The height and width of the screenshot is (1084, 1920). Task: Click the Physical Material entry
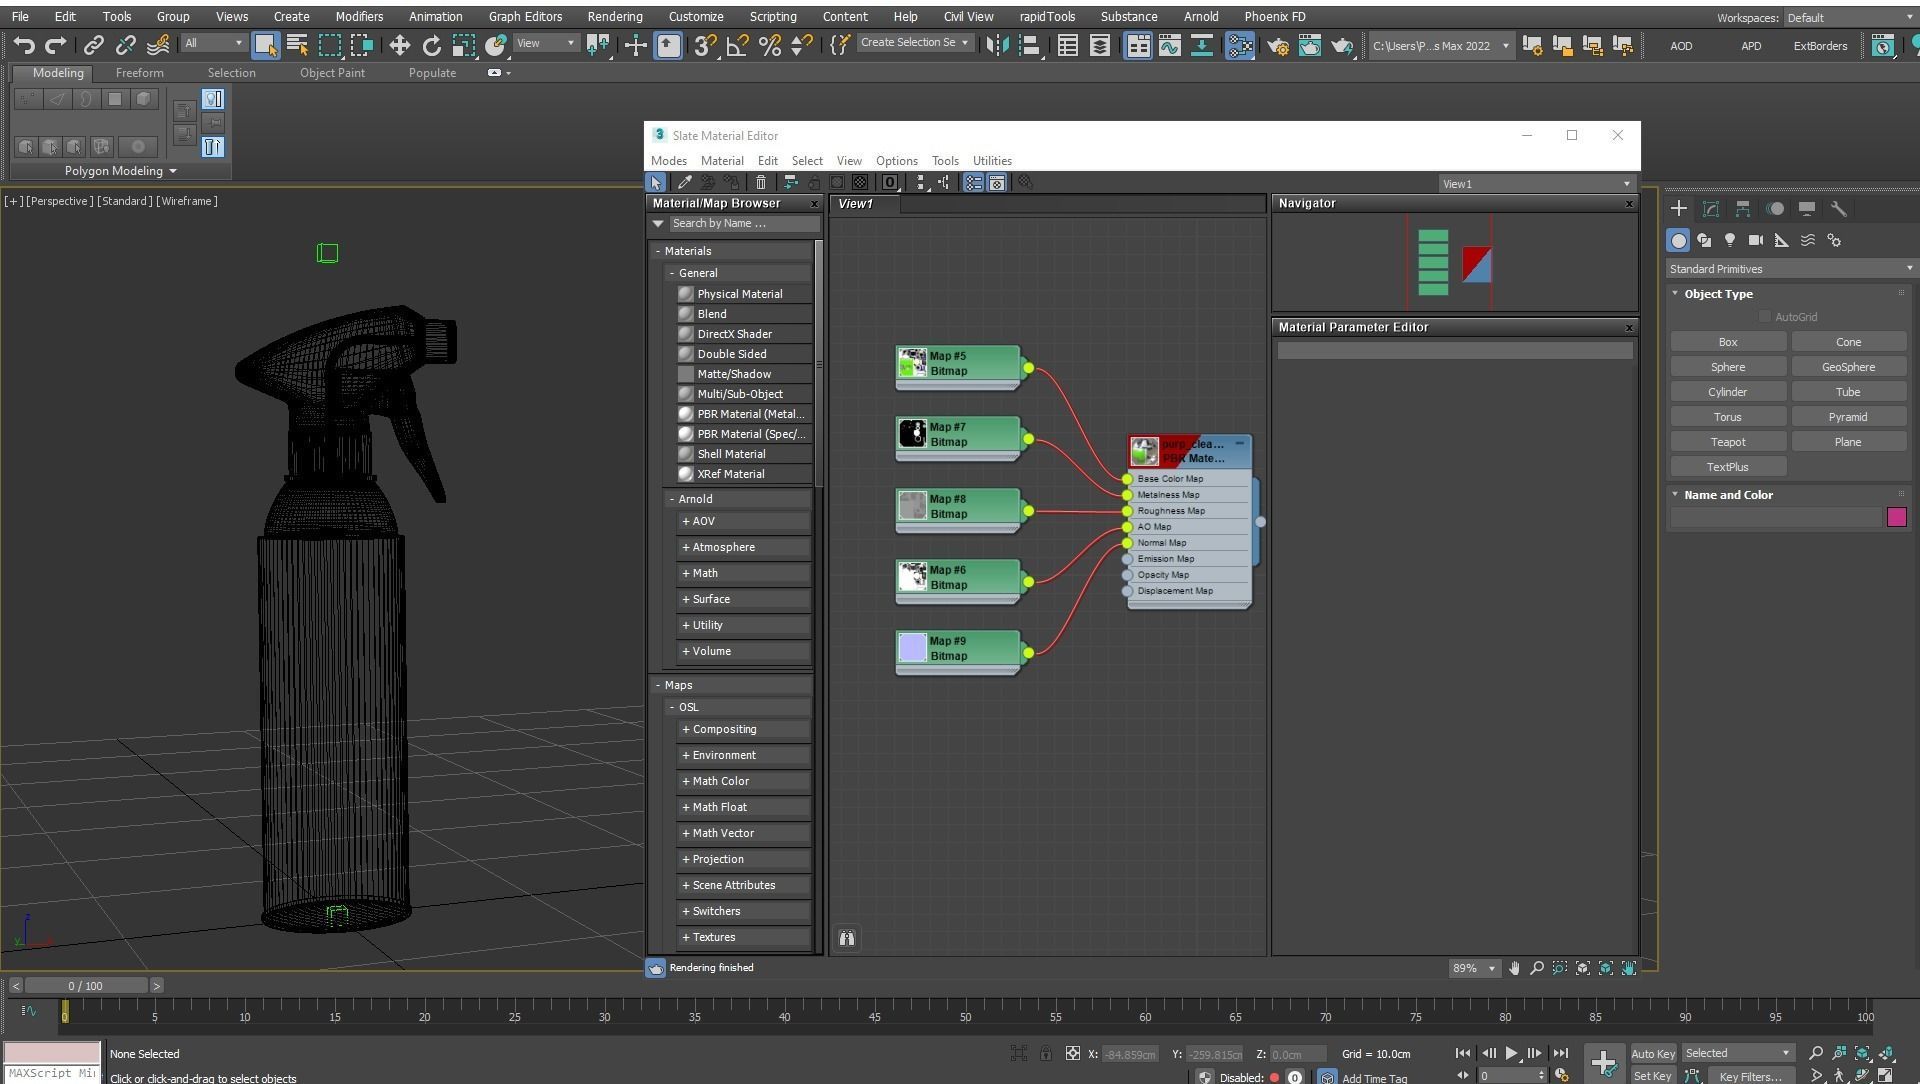tap(739, 294)
